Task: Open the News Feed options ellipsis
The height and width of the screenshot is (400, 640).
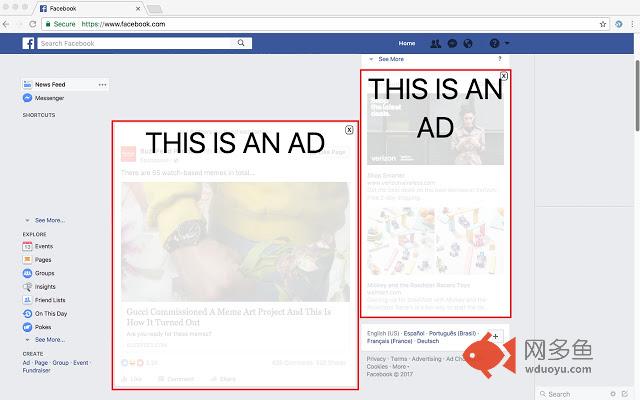Action: (x=102, y=85)
